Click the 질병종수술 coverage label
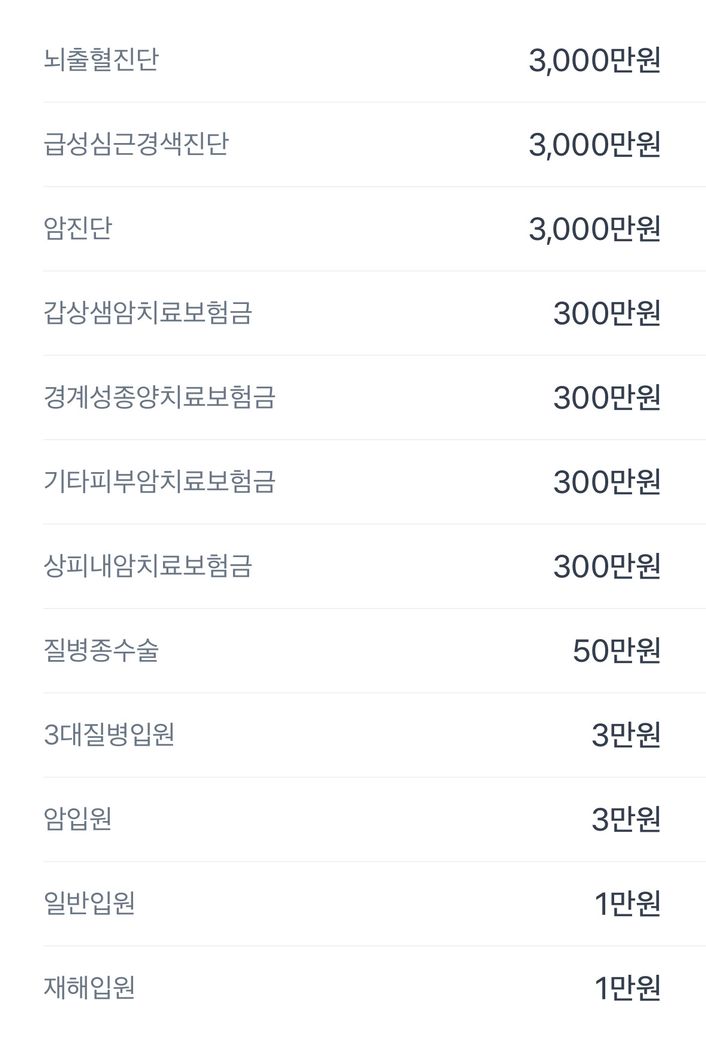706x1040 pixels. (x=101, y=650)
